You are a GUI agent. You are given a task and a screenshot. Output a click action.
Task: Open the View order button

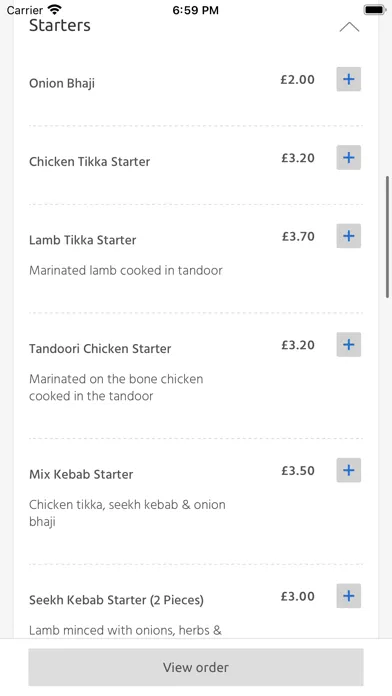pyautogui.click(x=196, y=667)
